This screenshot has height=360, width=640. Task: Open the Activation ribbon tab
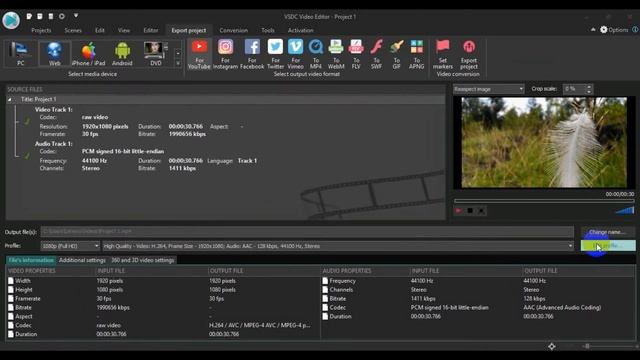(x=300, y=31)
